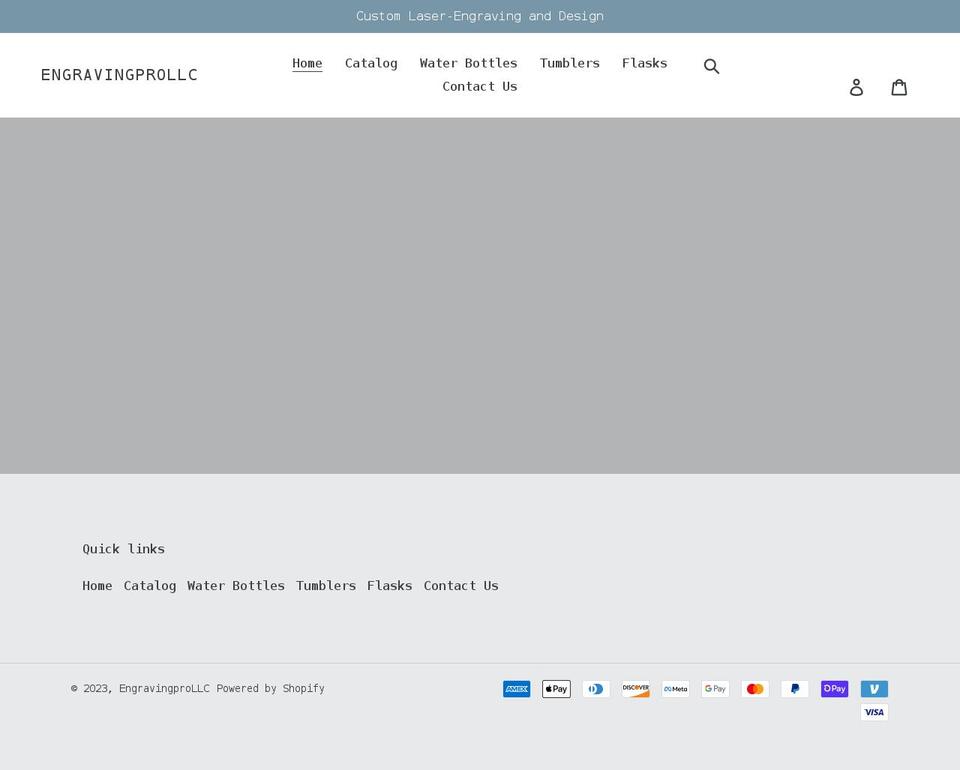
Task: Click the Google Pay payment icon
Action: click(x=715, y=689)
